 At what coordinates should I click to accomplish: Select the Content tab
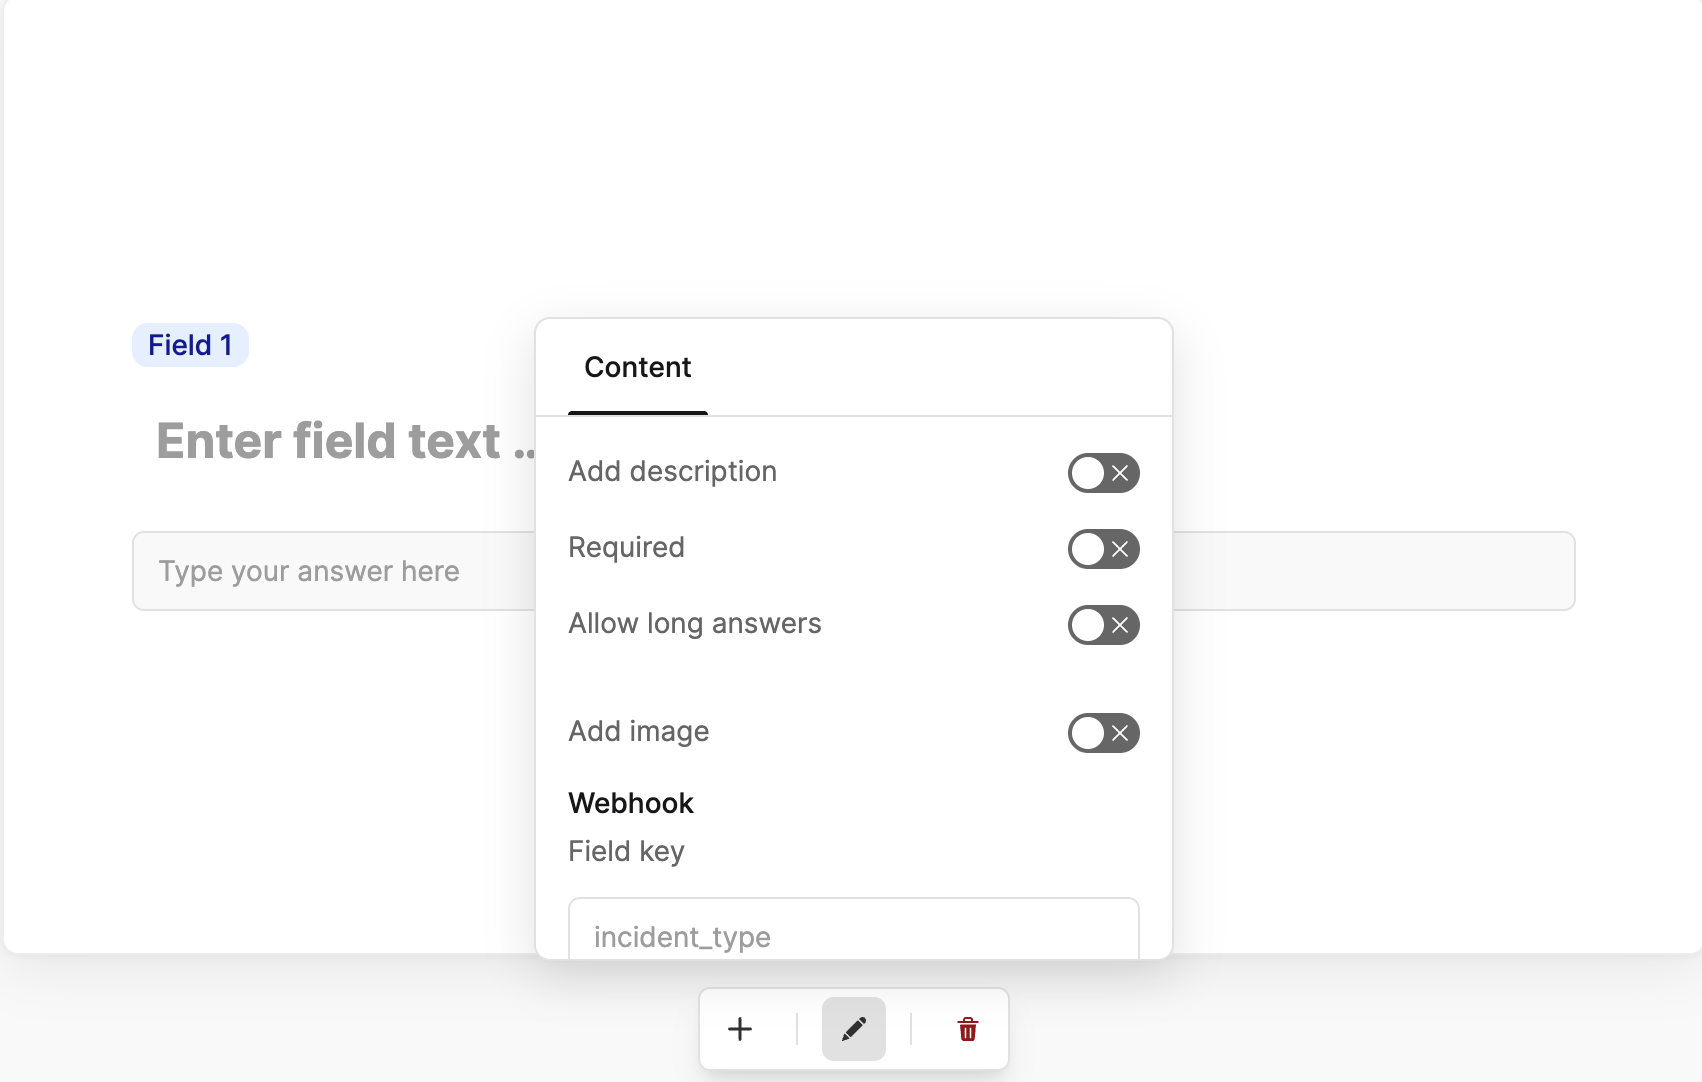638,368
